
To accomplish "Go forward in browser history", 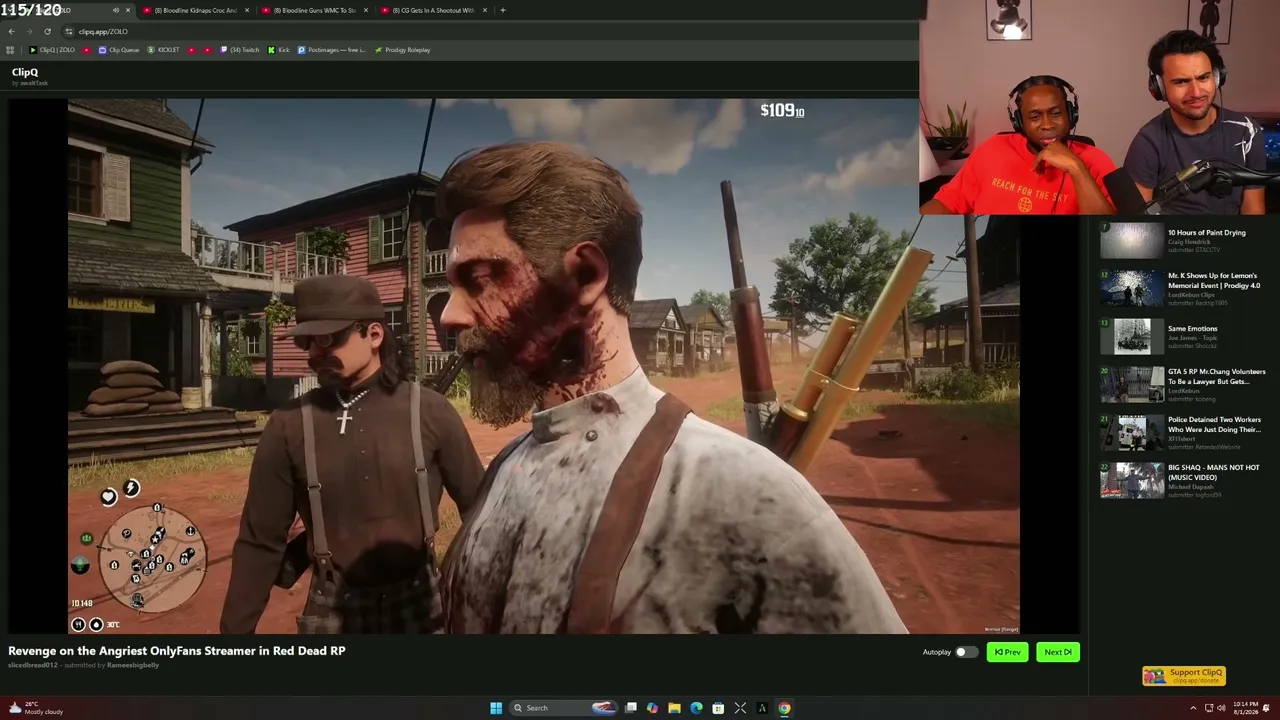I will pos(29,31).
